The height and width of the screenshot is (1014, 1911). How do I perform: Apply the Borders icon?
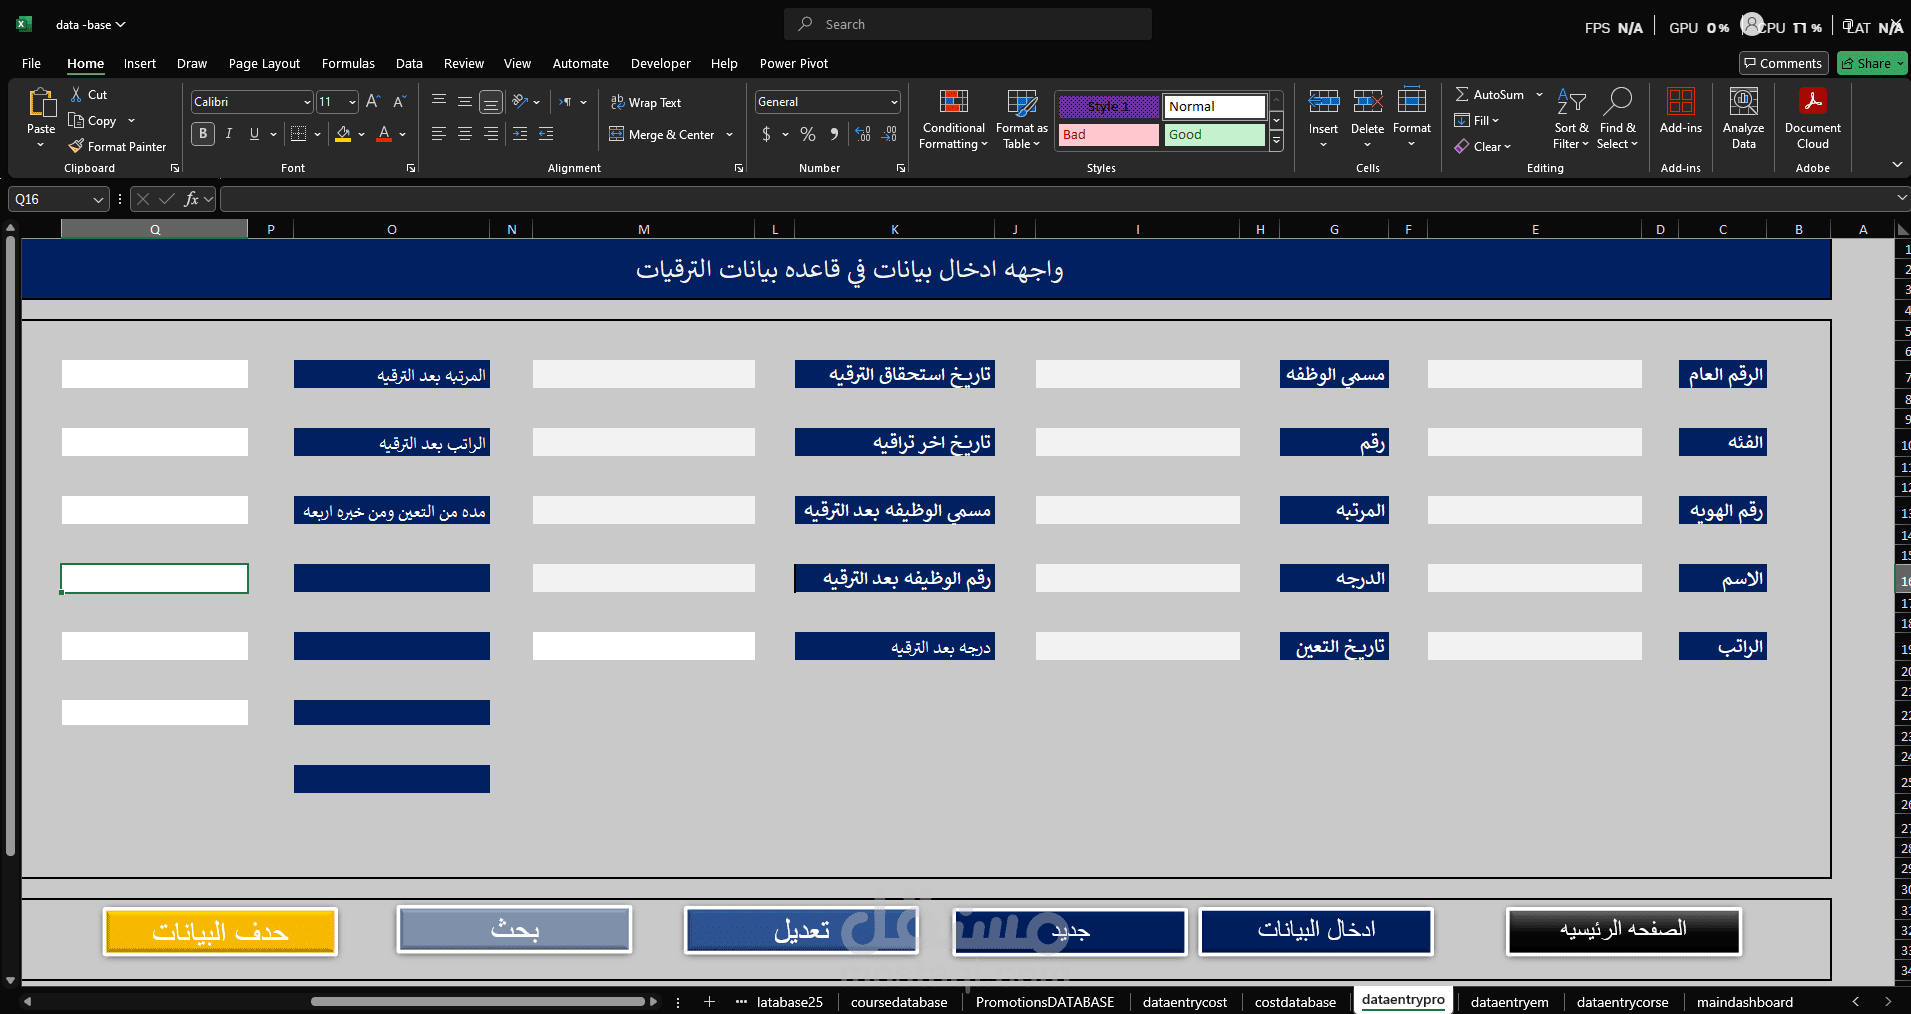point(298,134)
